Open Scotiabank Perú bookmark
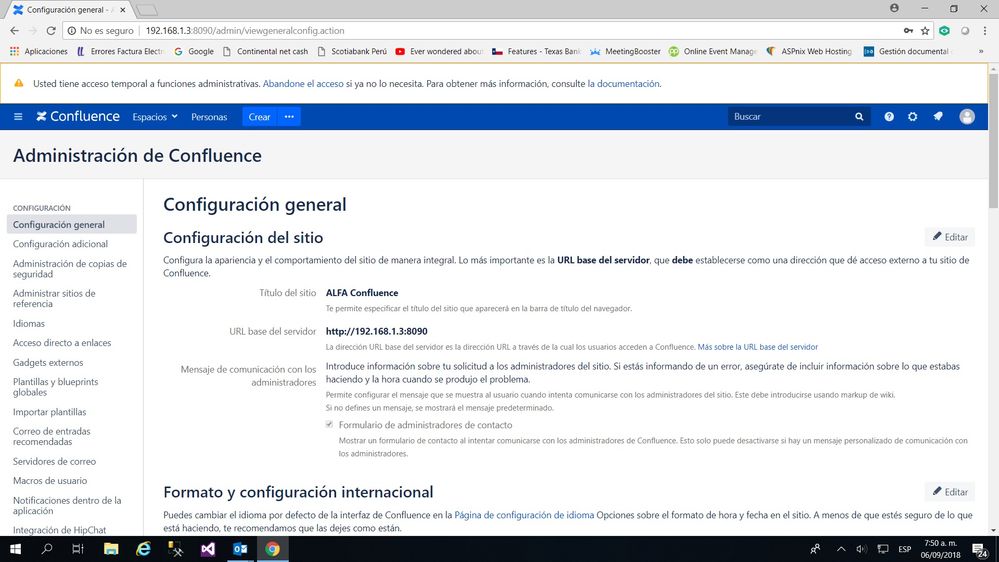The height and width of the screenshot is (562, 999). 352,52
